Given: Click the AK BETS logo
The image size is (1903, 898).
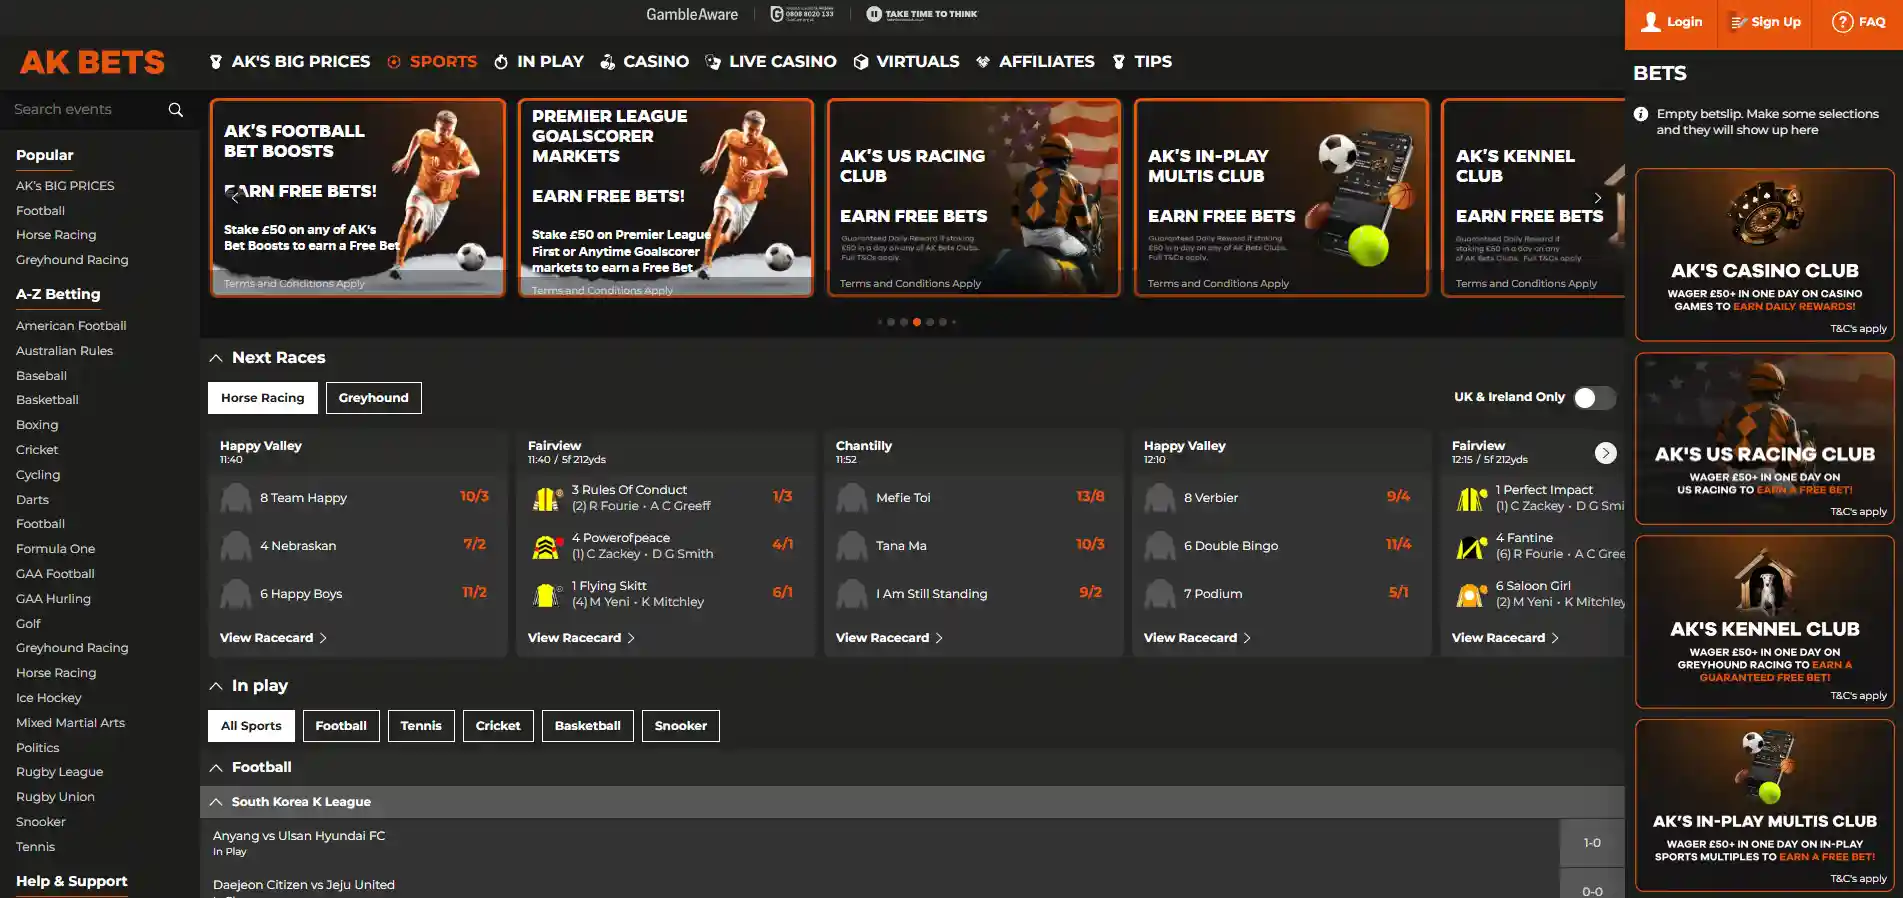Looking at the screenshot, I should point(92,62).
